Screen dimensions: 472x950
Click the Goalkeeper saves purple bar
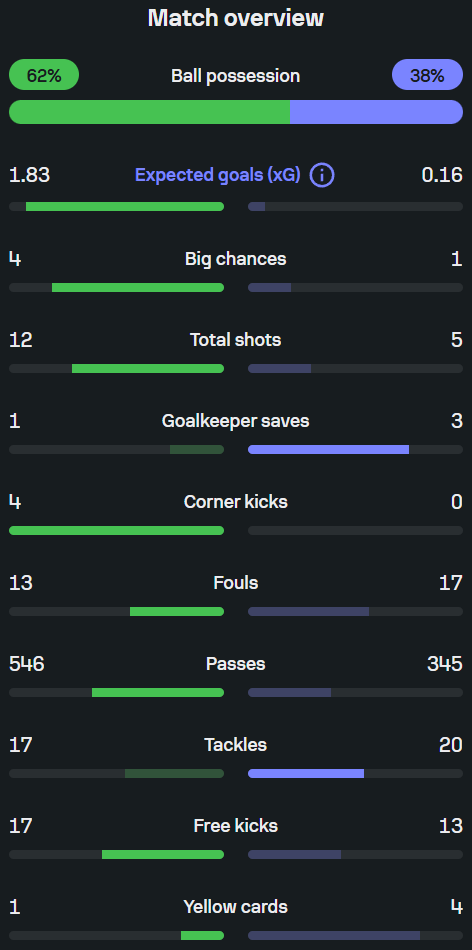point(328,450)
